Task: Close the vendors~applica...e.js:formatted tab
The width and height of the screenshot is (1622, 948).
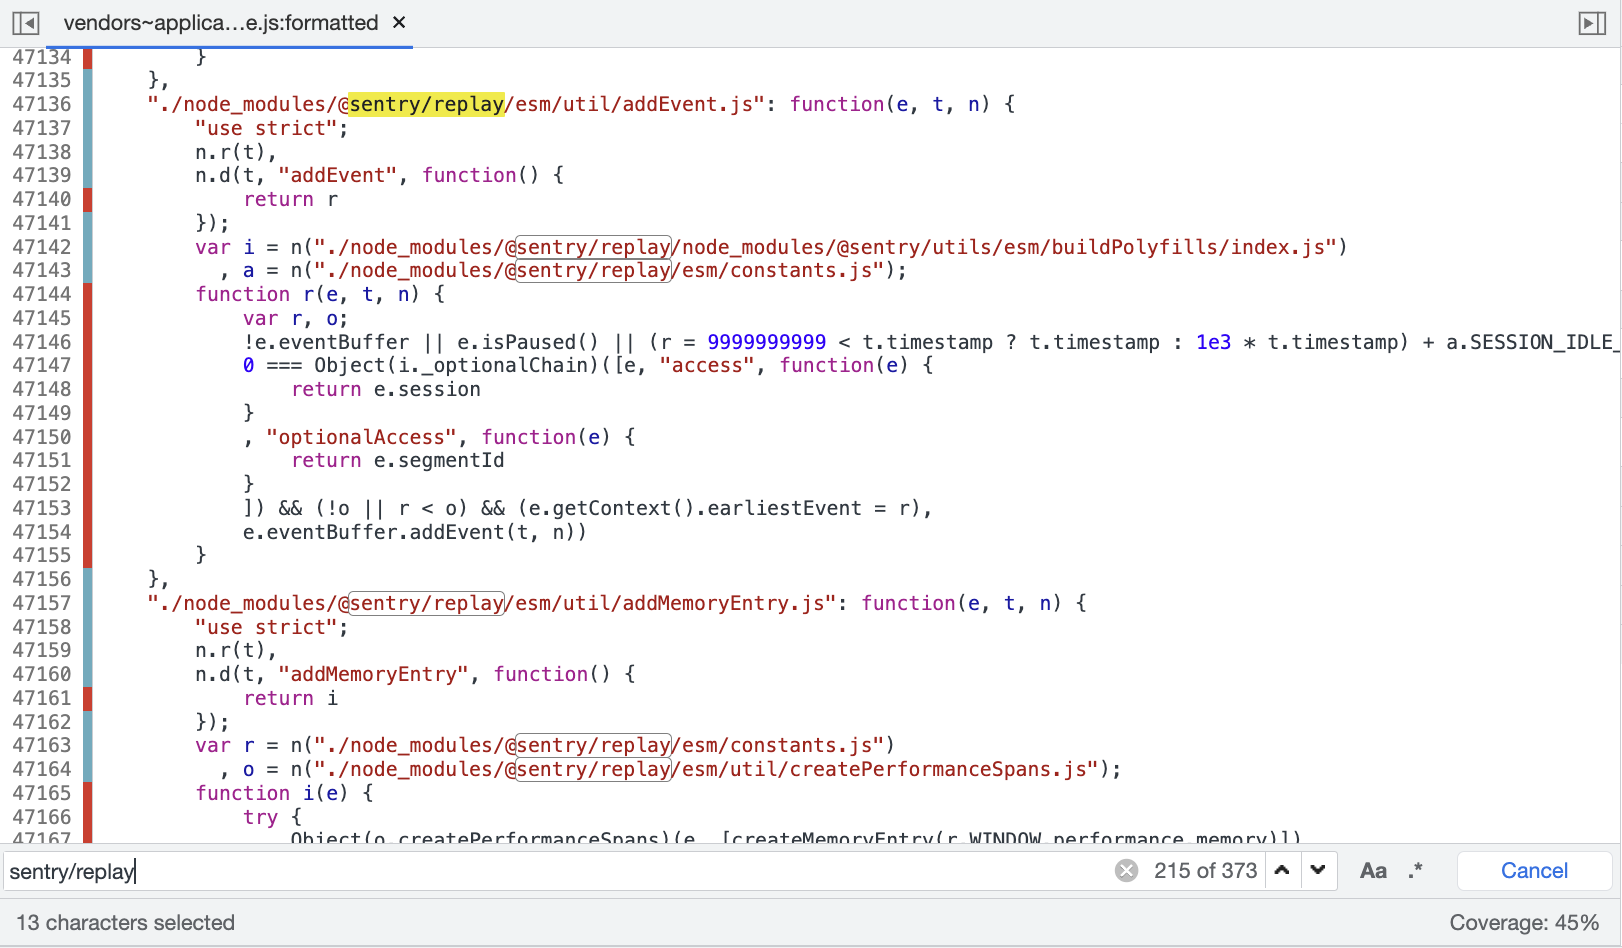Action: pyautogui.click(x=399, y=22)
